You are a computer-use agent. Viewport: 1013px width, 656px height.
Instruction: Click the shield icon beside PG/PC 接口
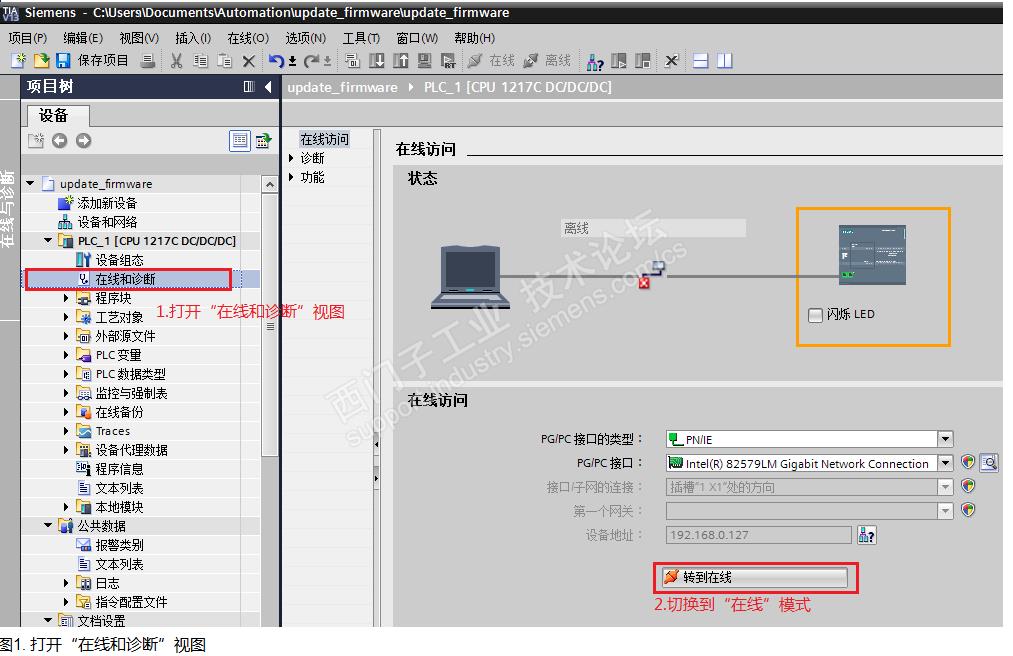pos(967,462)
